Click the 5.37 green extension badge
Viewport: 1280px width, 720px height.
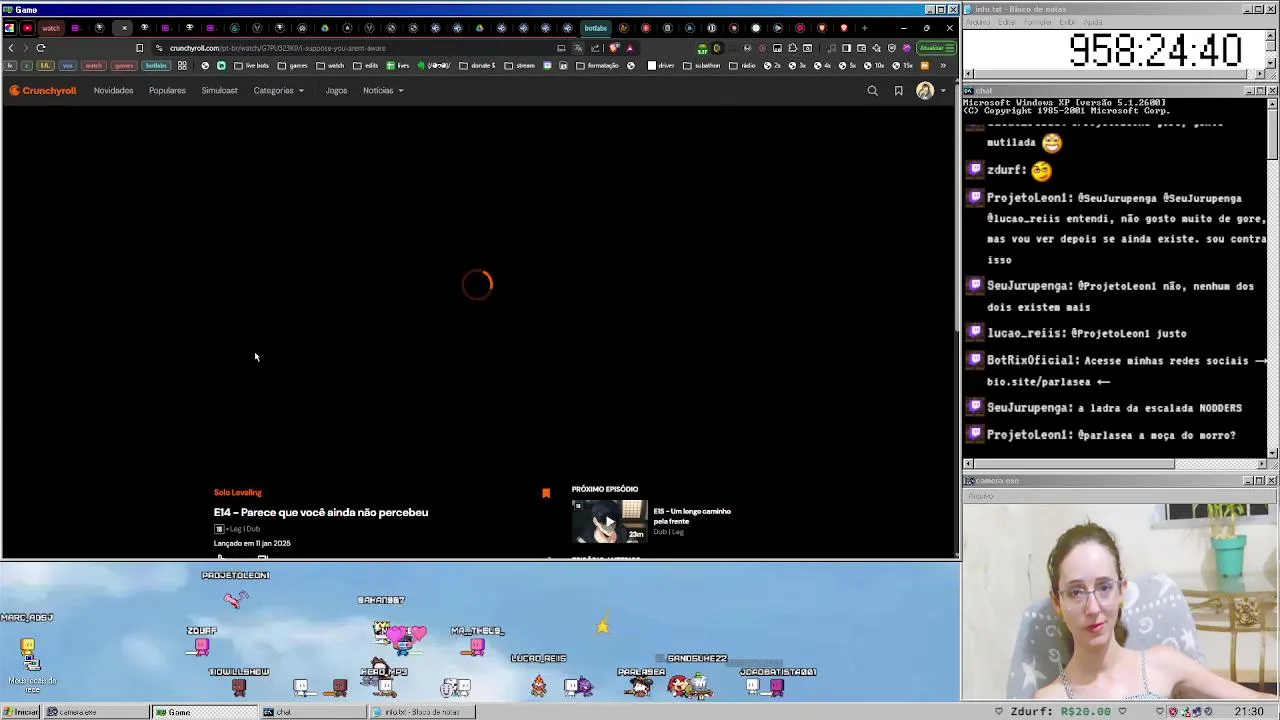pos(702,48)
